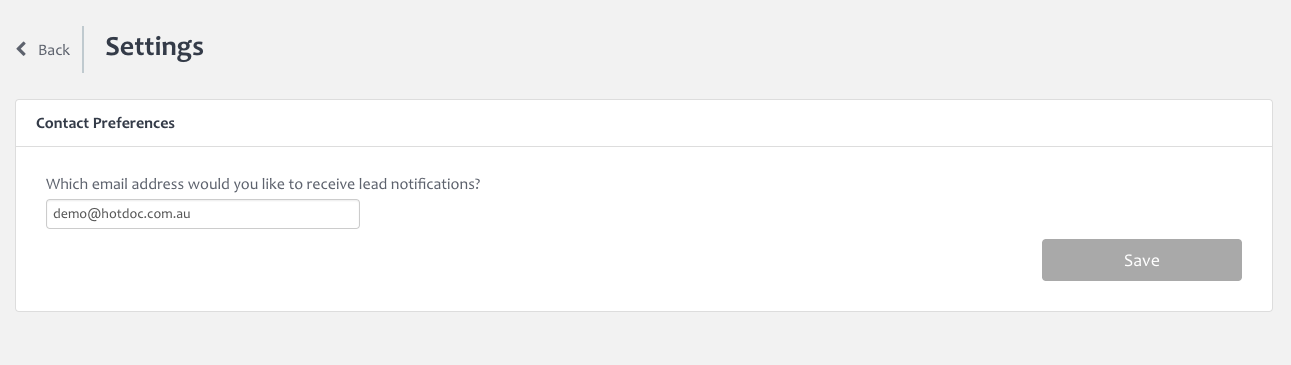Click the back chevron arrow icon
This screenshot has width=1291, height=365.
tap(21, 49)
